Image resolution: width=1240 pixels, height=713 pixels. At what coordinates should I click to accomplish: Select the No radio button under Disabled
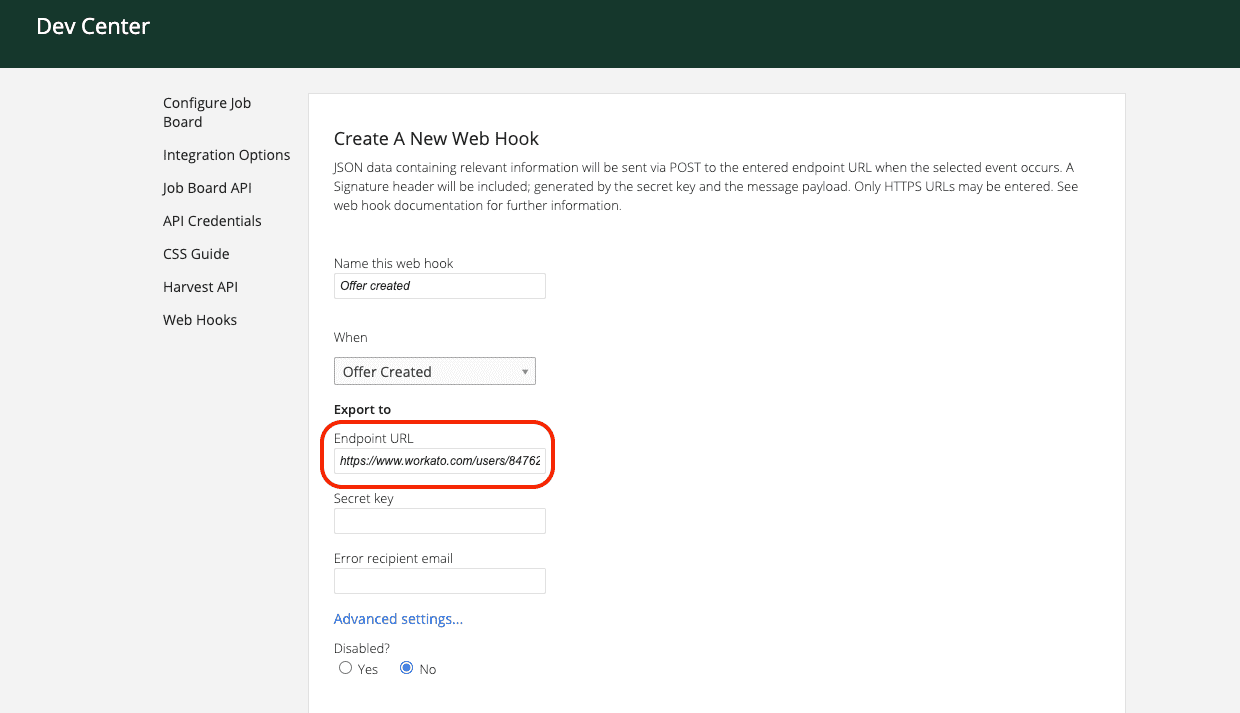[404, 667]
